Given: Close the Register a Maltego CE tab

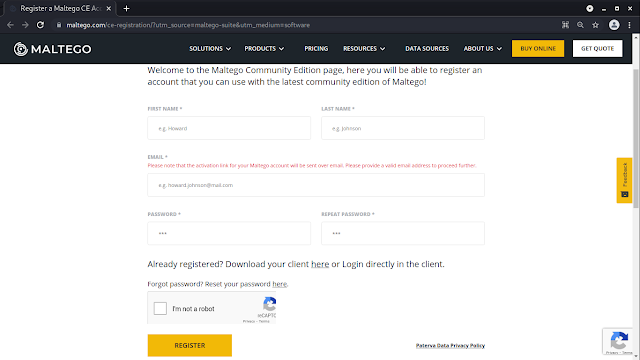Looking at the screenshot, I should (x=109, y=8).
